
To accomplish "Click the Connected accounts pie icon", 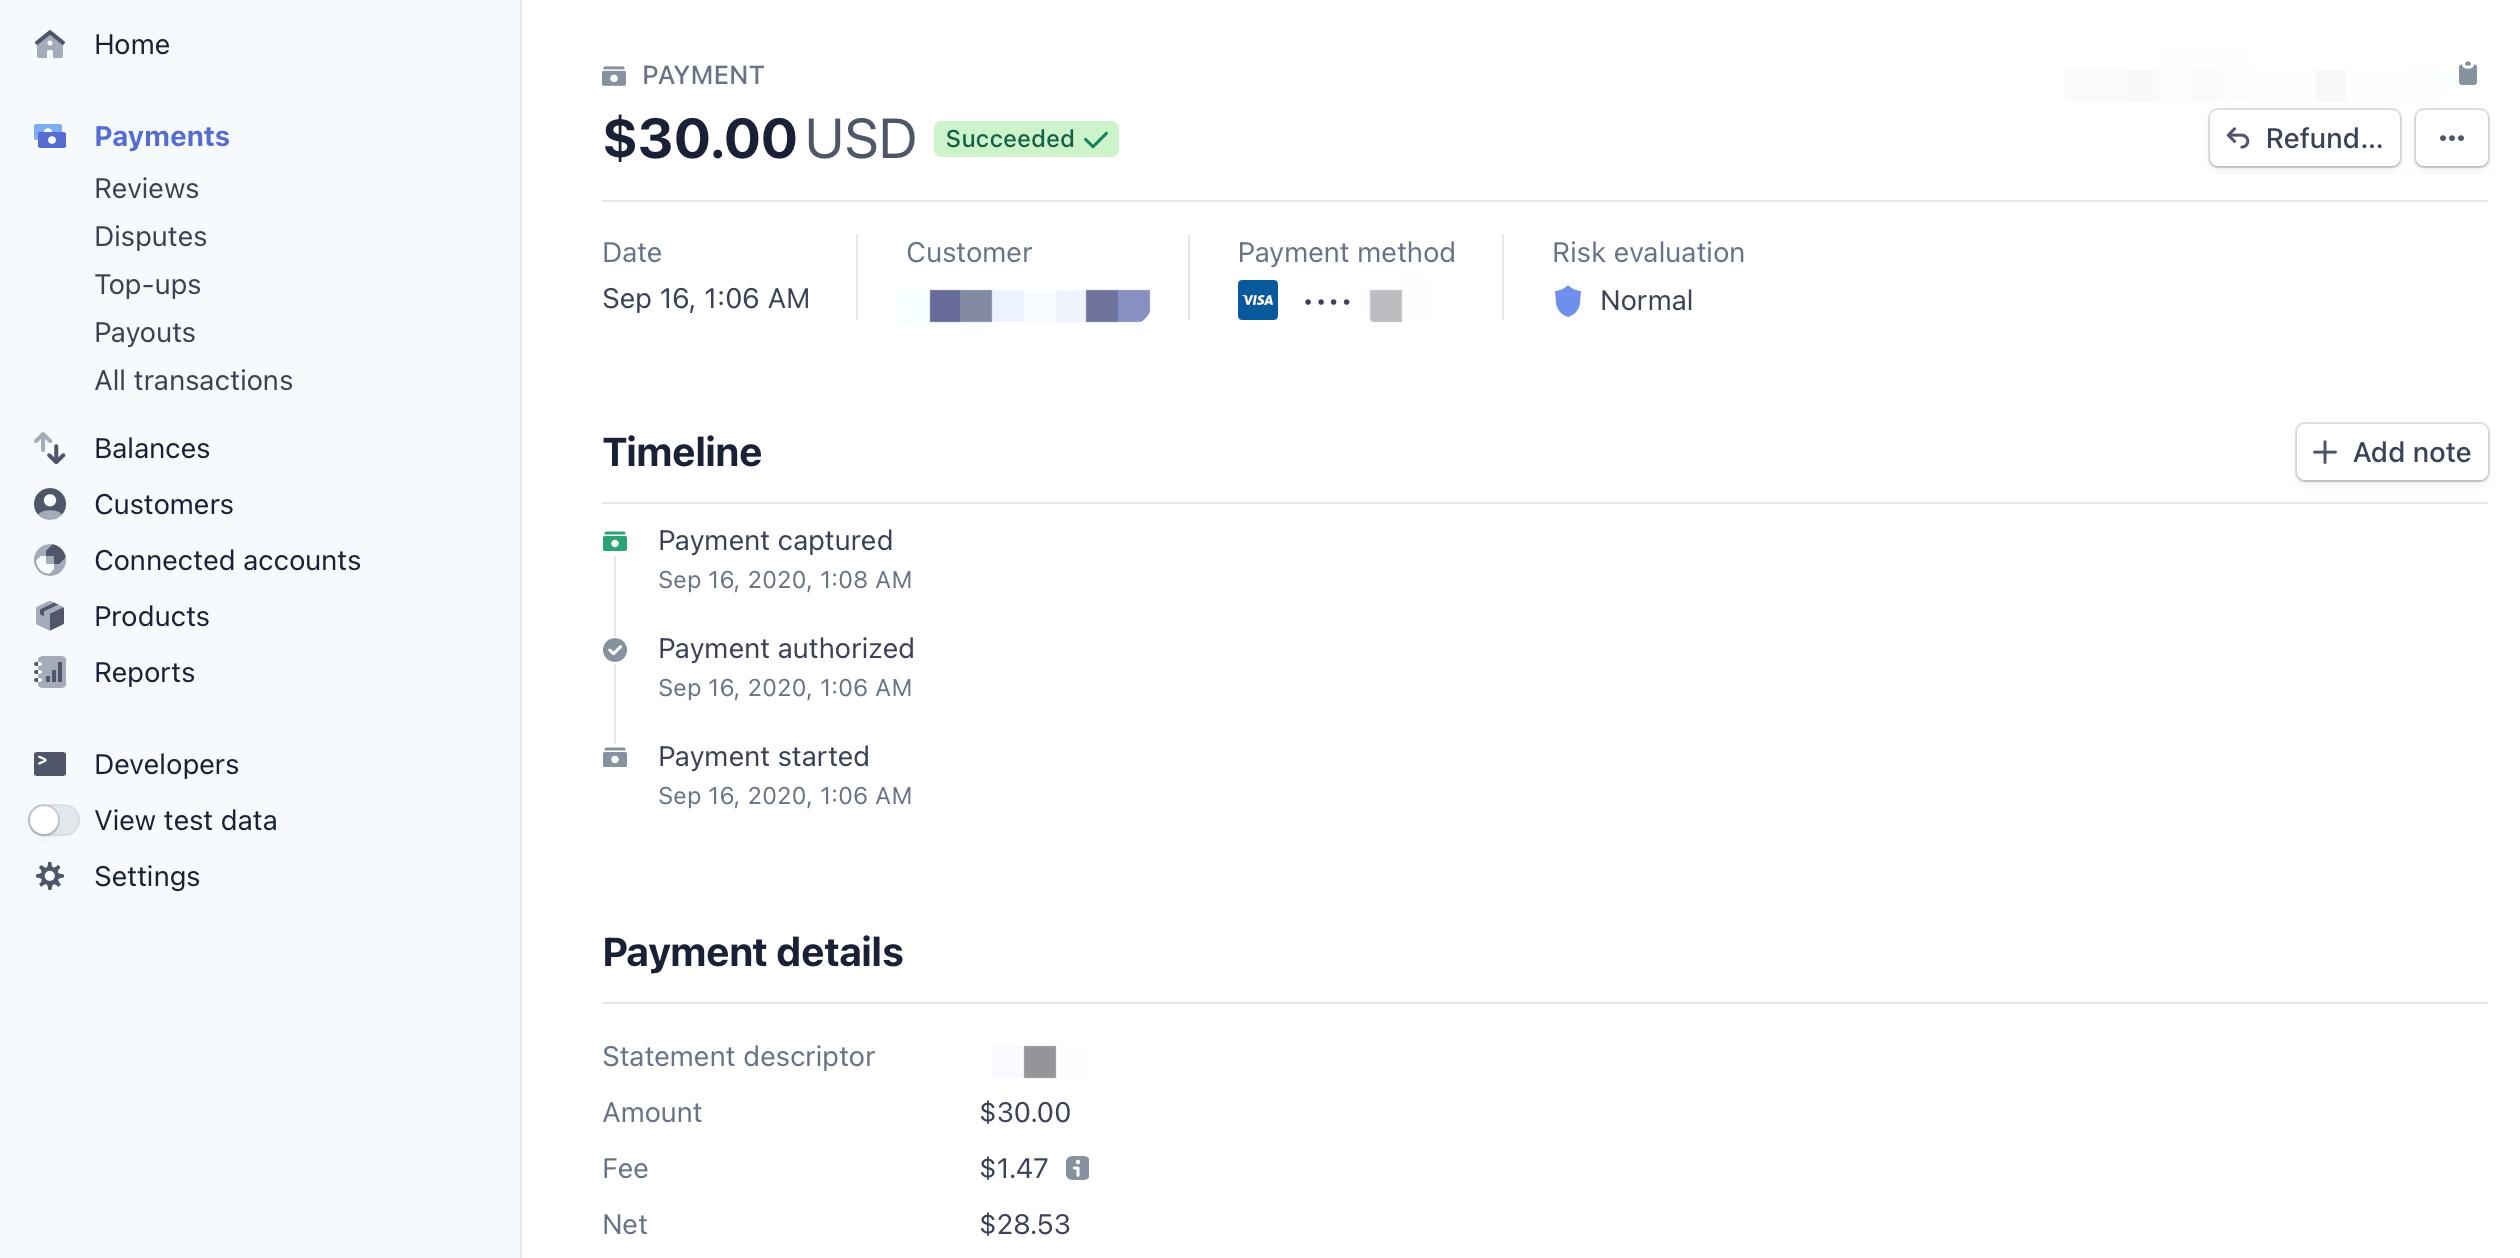I will pyautogui.click(x=50, y=560).
